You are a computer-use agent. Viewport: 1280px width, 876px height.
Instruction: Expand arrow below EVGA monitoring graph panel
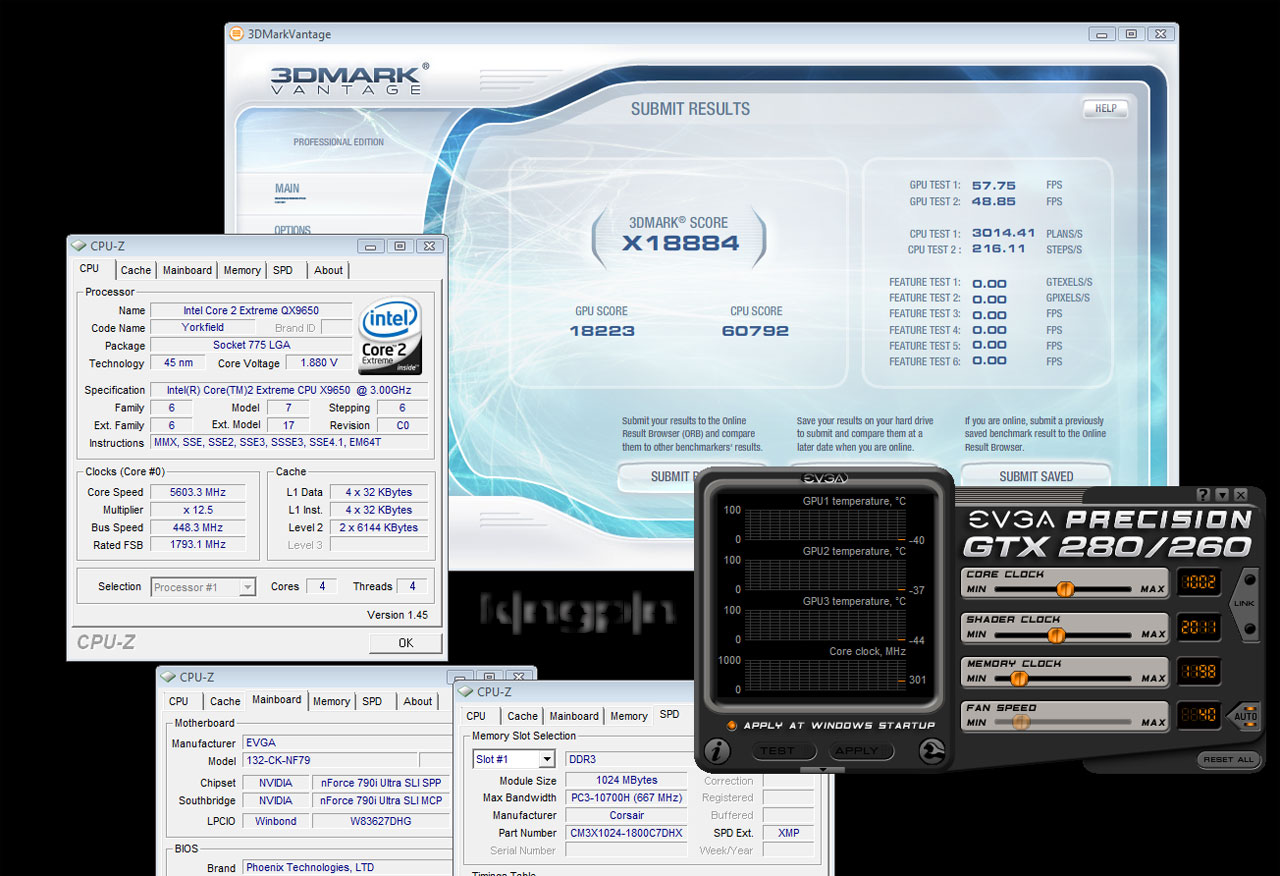point(822,770)
